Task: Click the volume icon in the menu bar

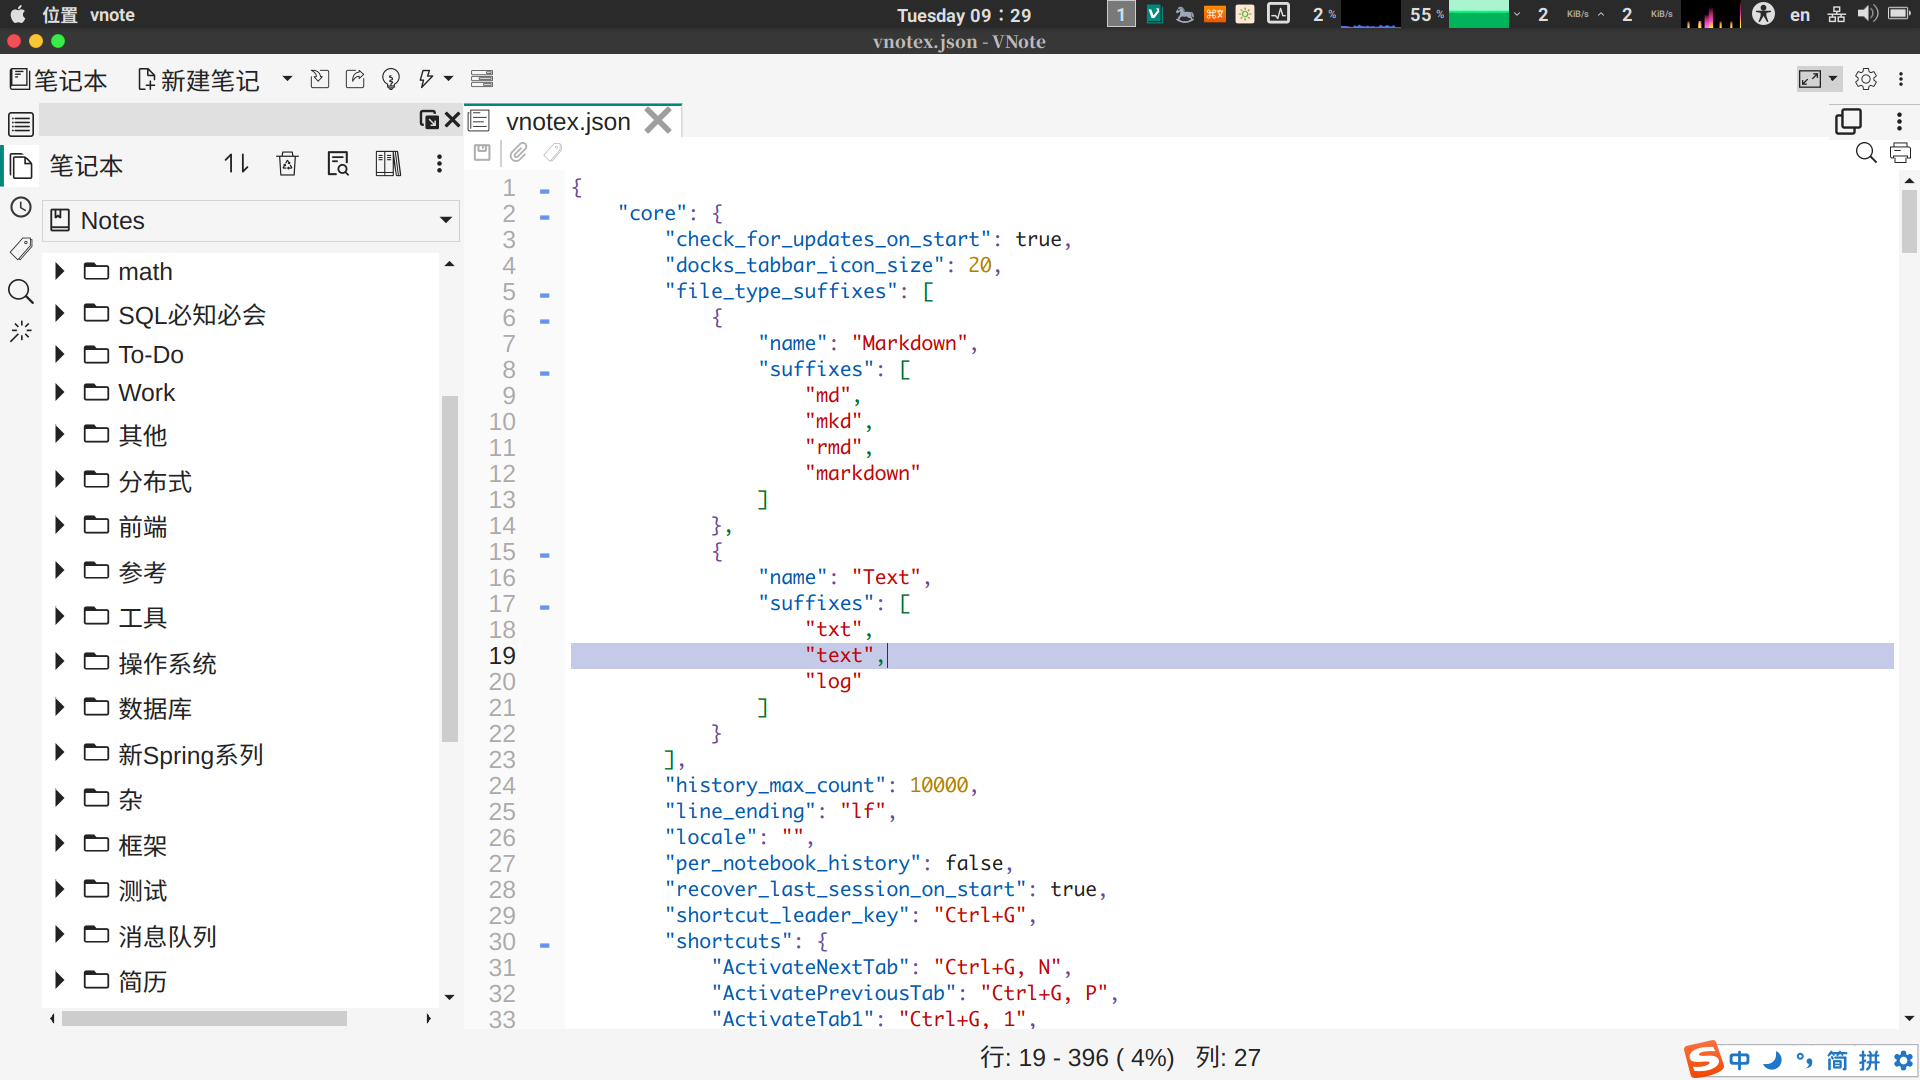Action: [x=1867, y=14]
